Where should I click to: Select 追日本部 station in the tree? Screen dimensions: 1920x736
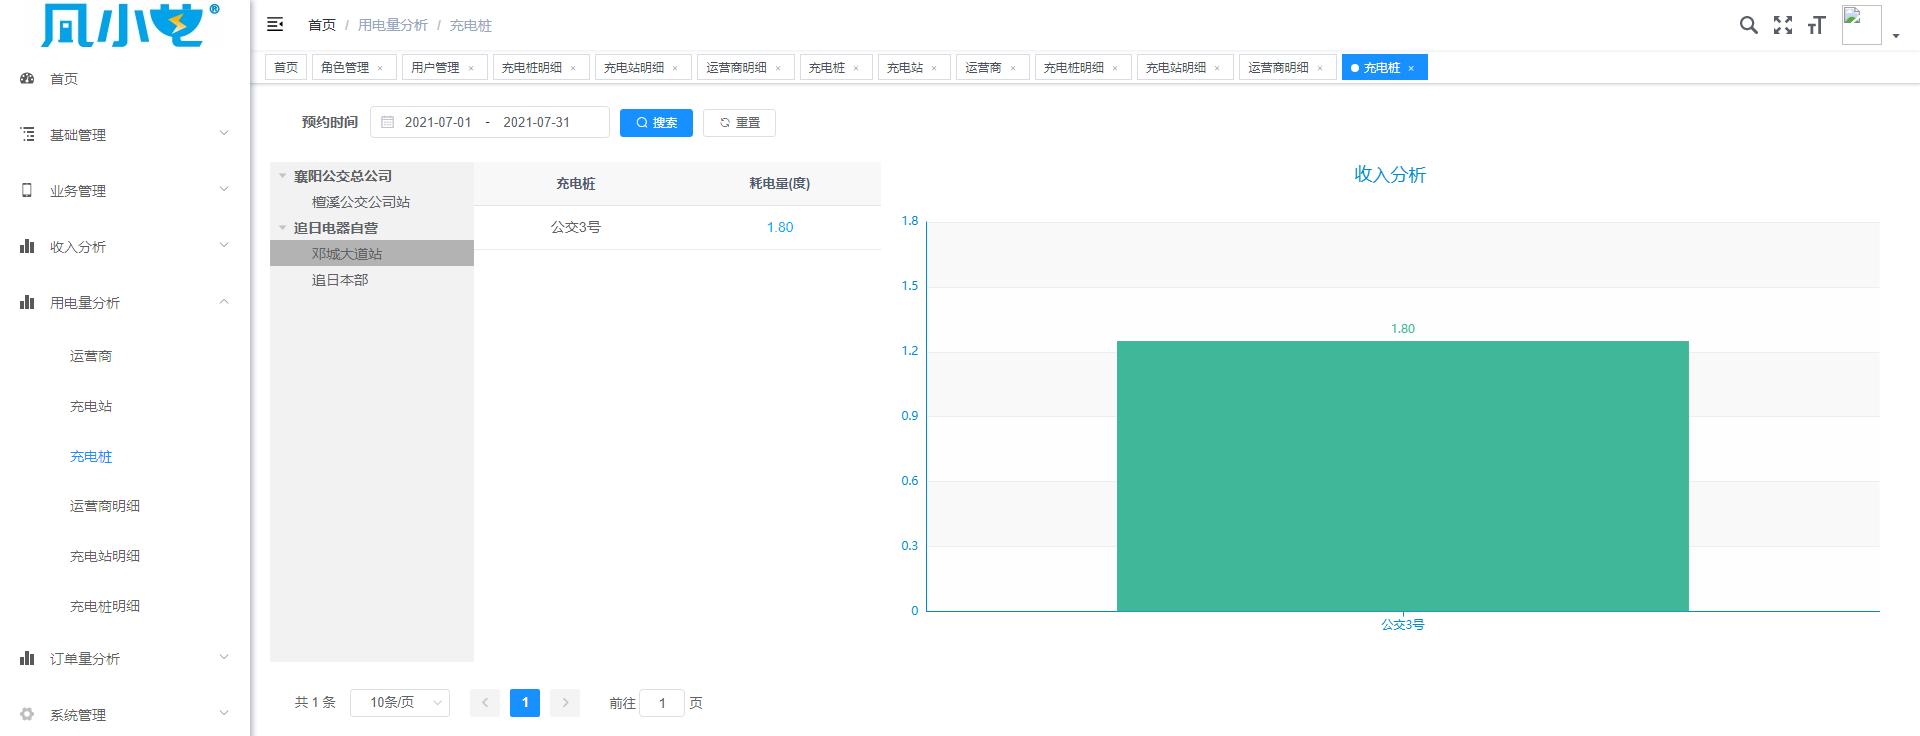[340, 280]
